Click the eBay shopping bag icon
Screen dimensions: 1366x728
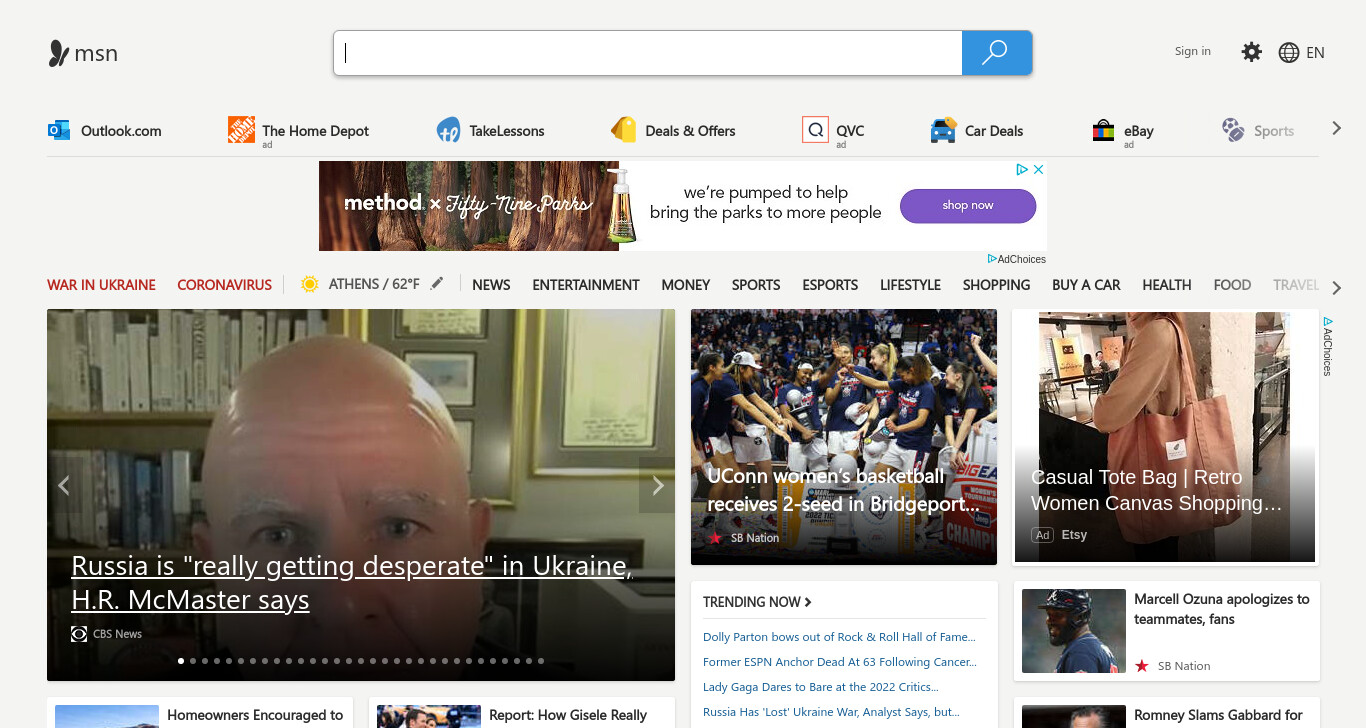coord(1103,130)
